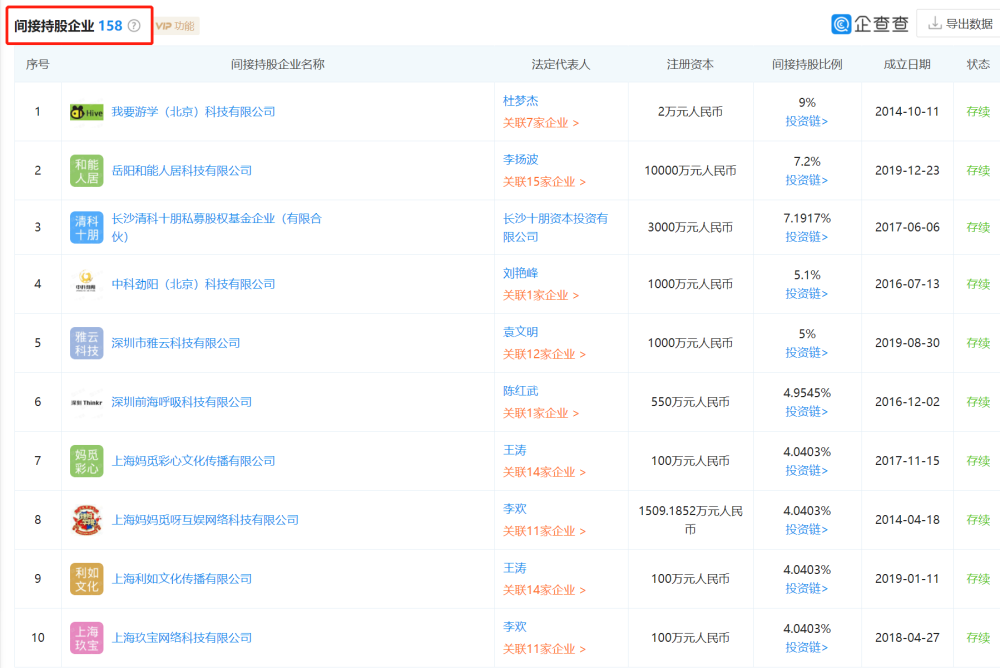Open the round logo of 上海妈妈觅呀互娱
Screen dimensions: 1000x668
pos(87,520)
